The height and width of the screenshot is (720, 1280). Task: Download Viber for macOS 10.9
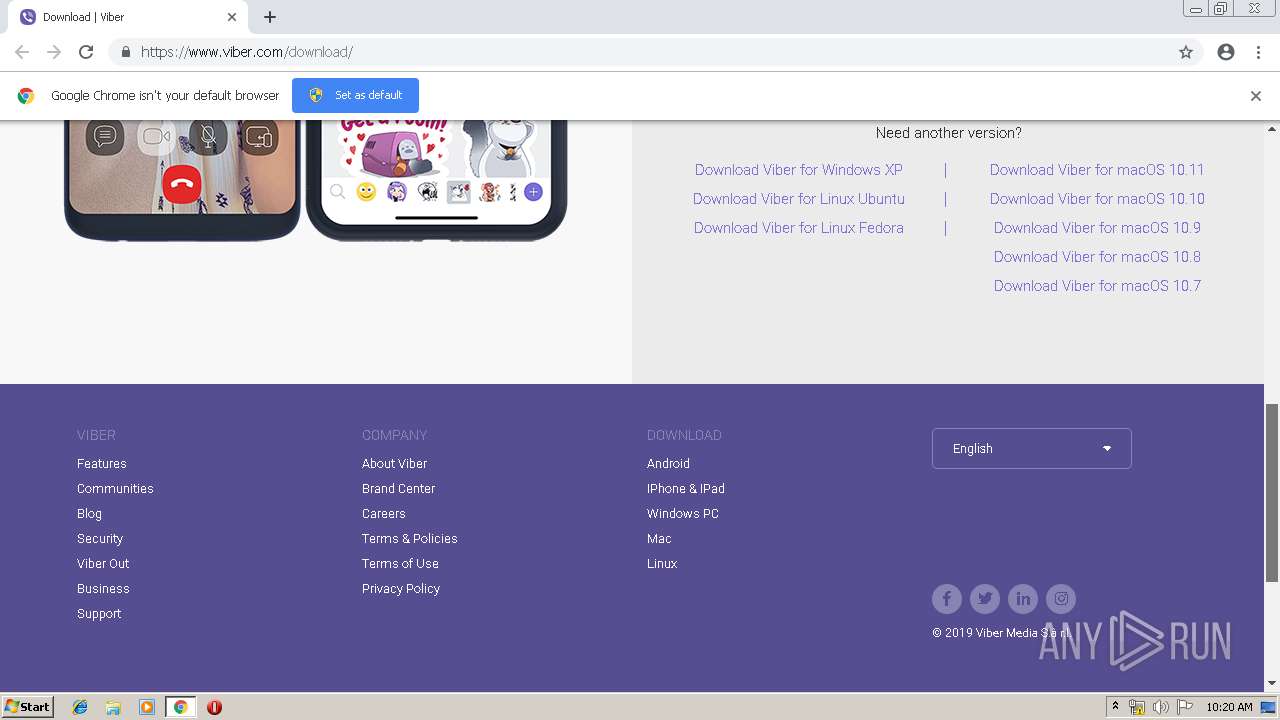tap(1097, 228)
